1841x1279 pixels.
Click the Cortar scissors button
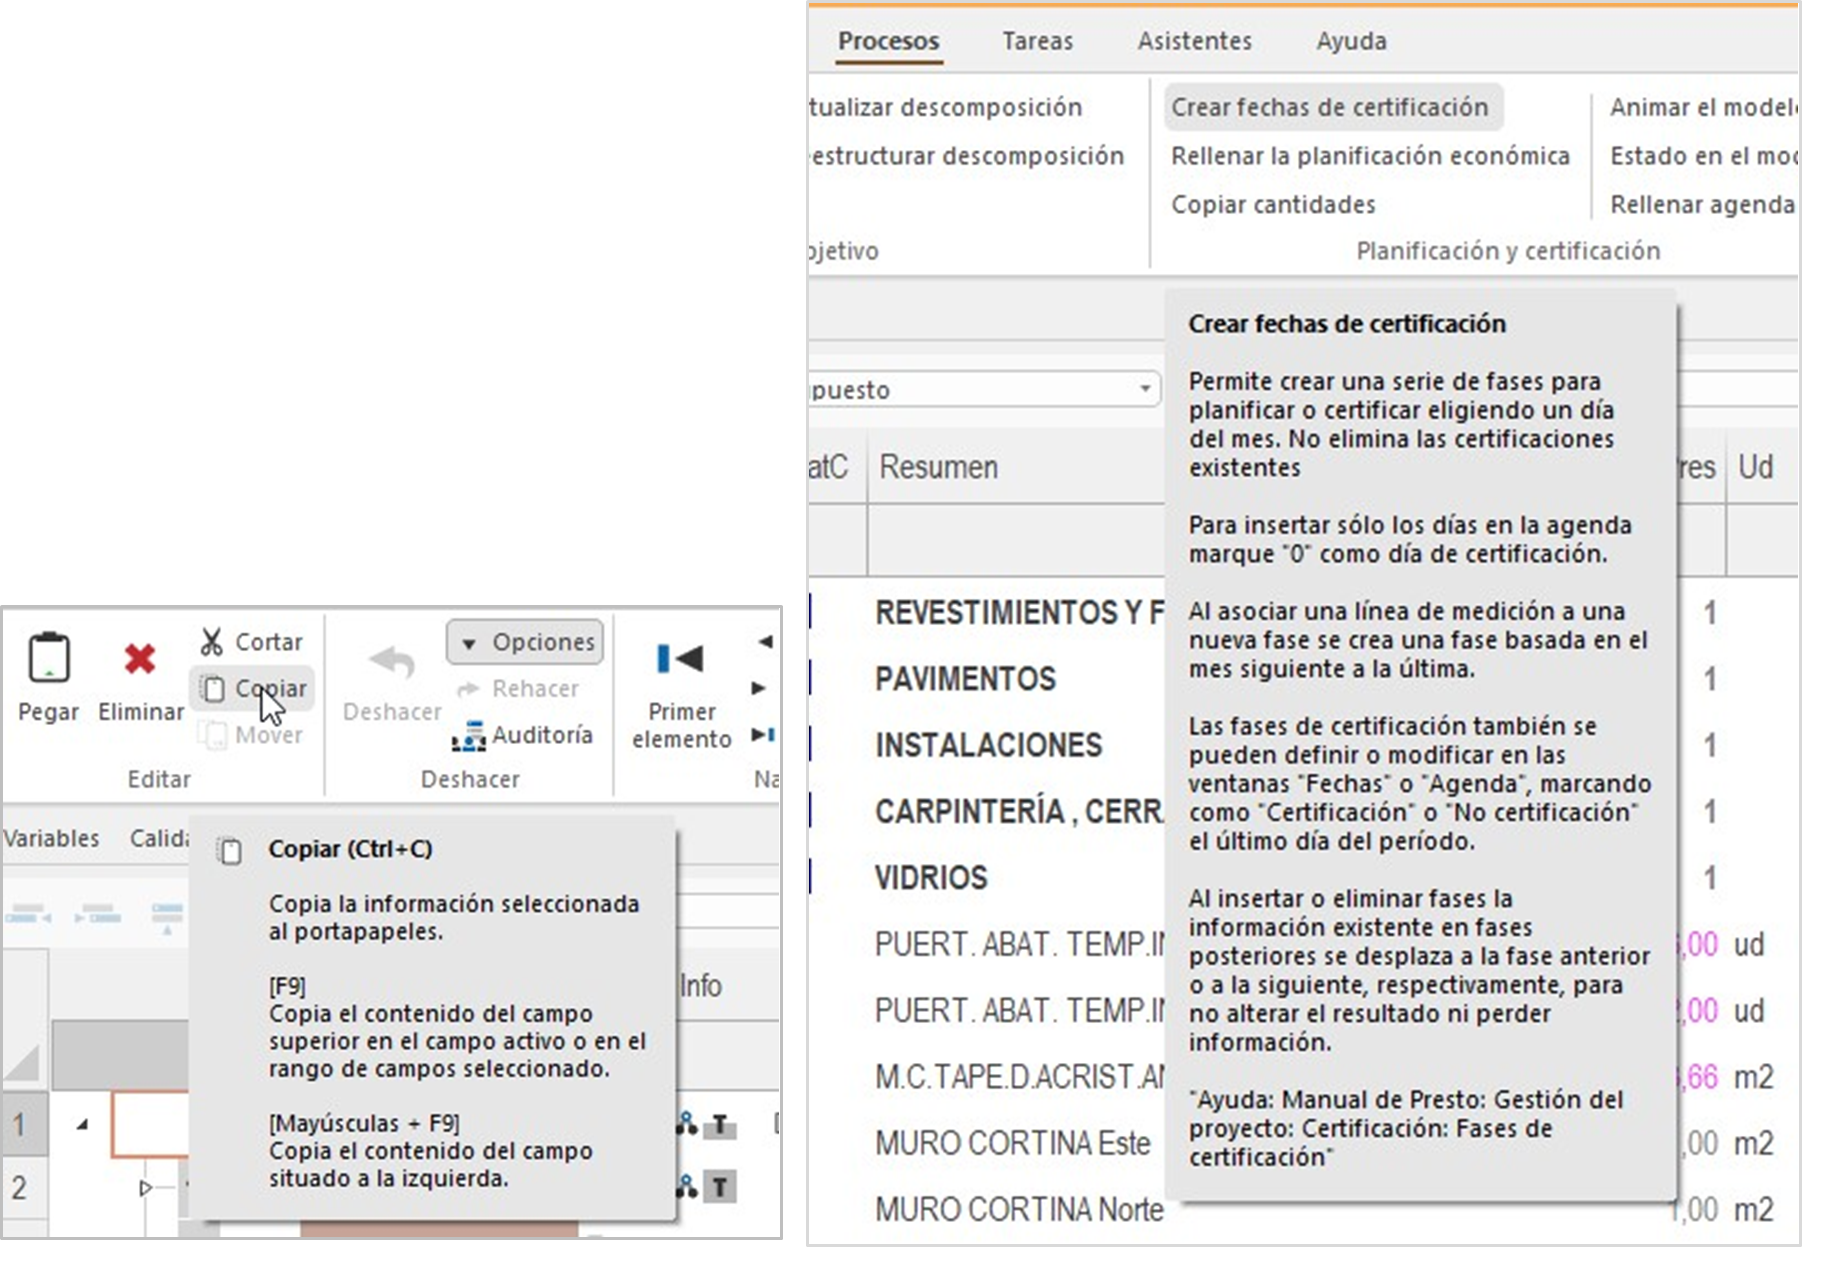(252, 641)
